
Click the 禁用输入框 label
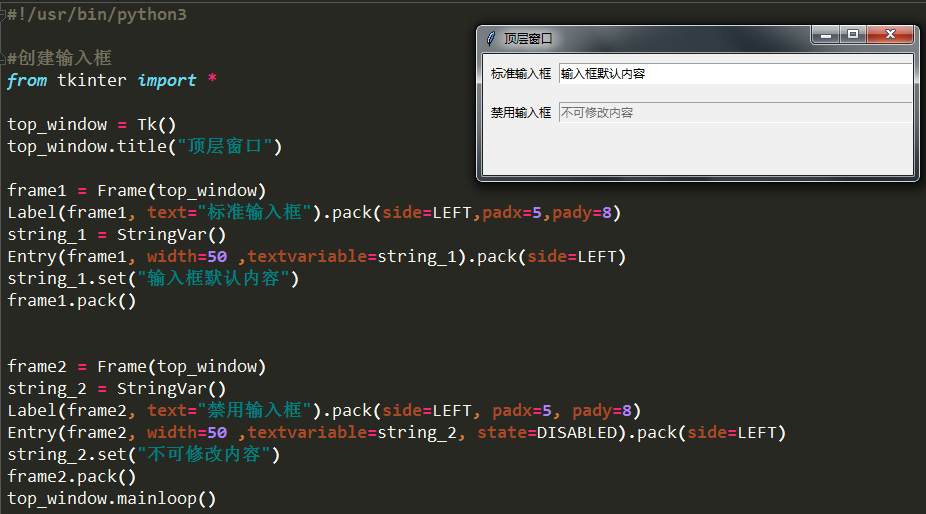pos(520,112)
